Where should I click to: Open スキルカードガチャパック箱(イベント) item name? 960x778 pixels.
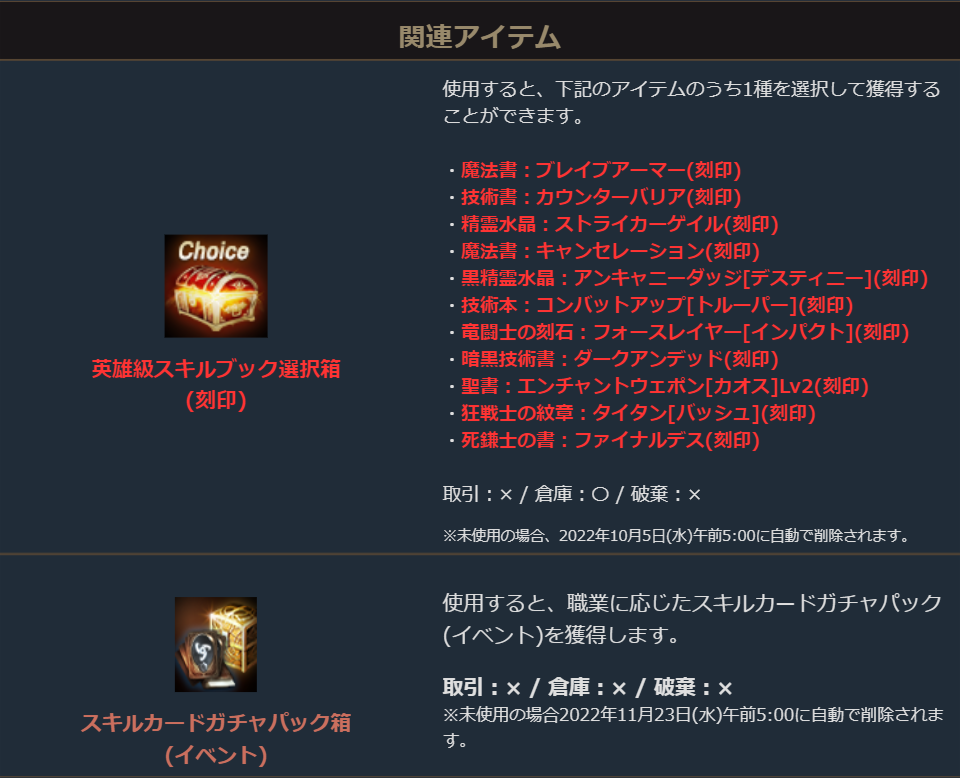216,739
